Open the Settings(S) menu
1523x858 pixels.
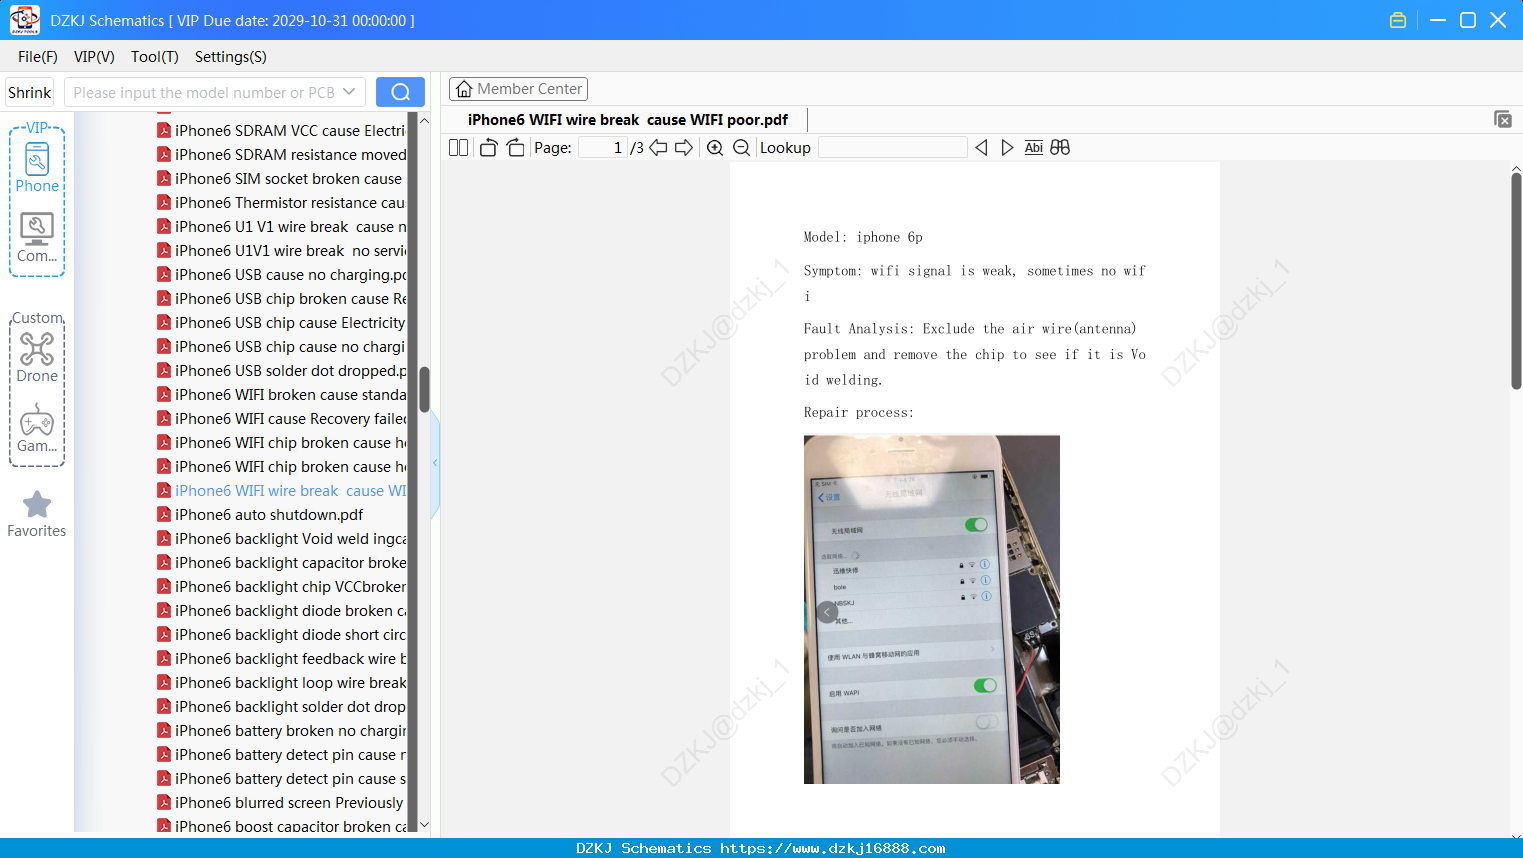click(231, 57)
